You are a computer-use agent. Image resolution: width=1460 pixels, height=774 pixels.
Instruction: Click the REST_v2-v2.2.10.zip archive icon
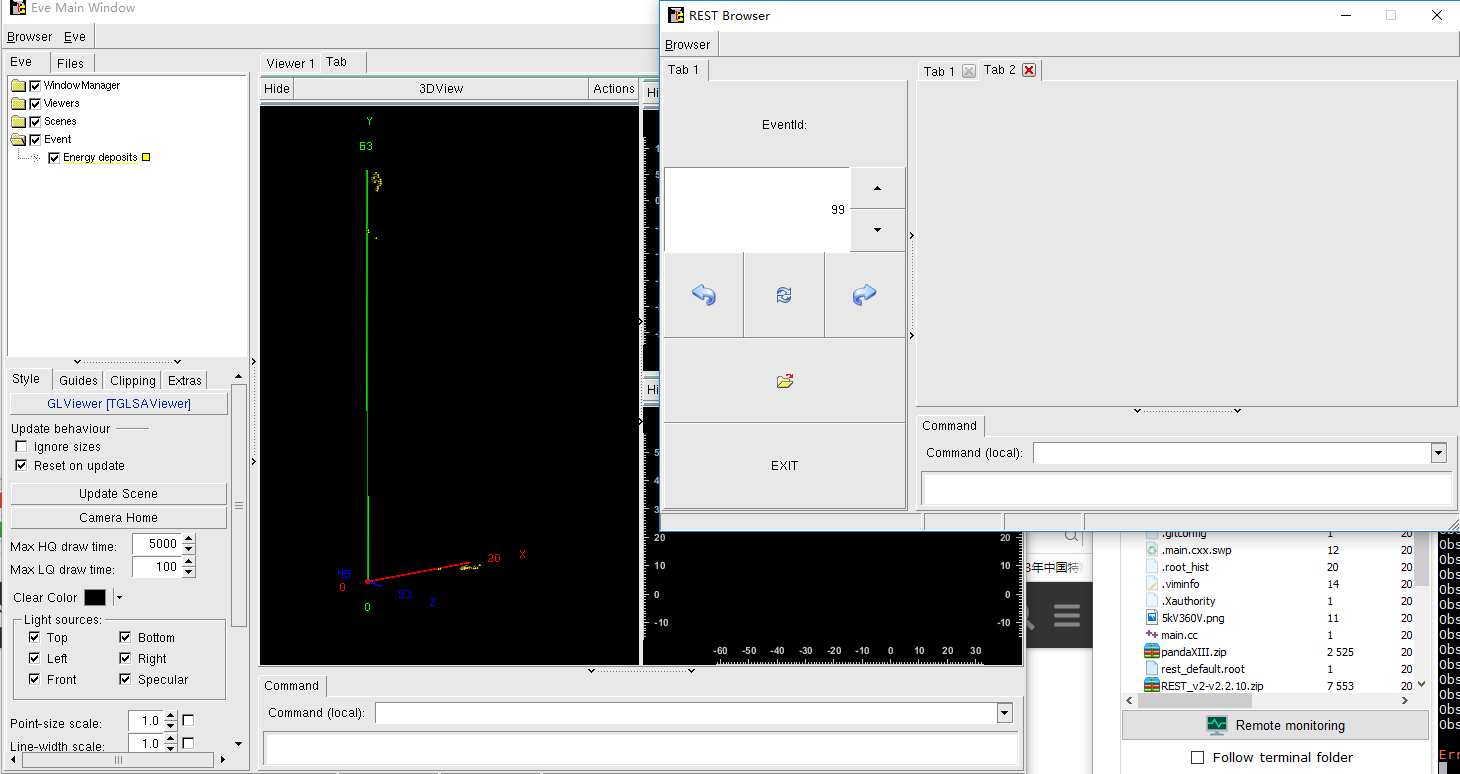[x=1152, y=686]
